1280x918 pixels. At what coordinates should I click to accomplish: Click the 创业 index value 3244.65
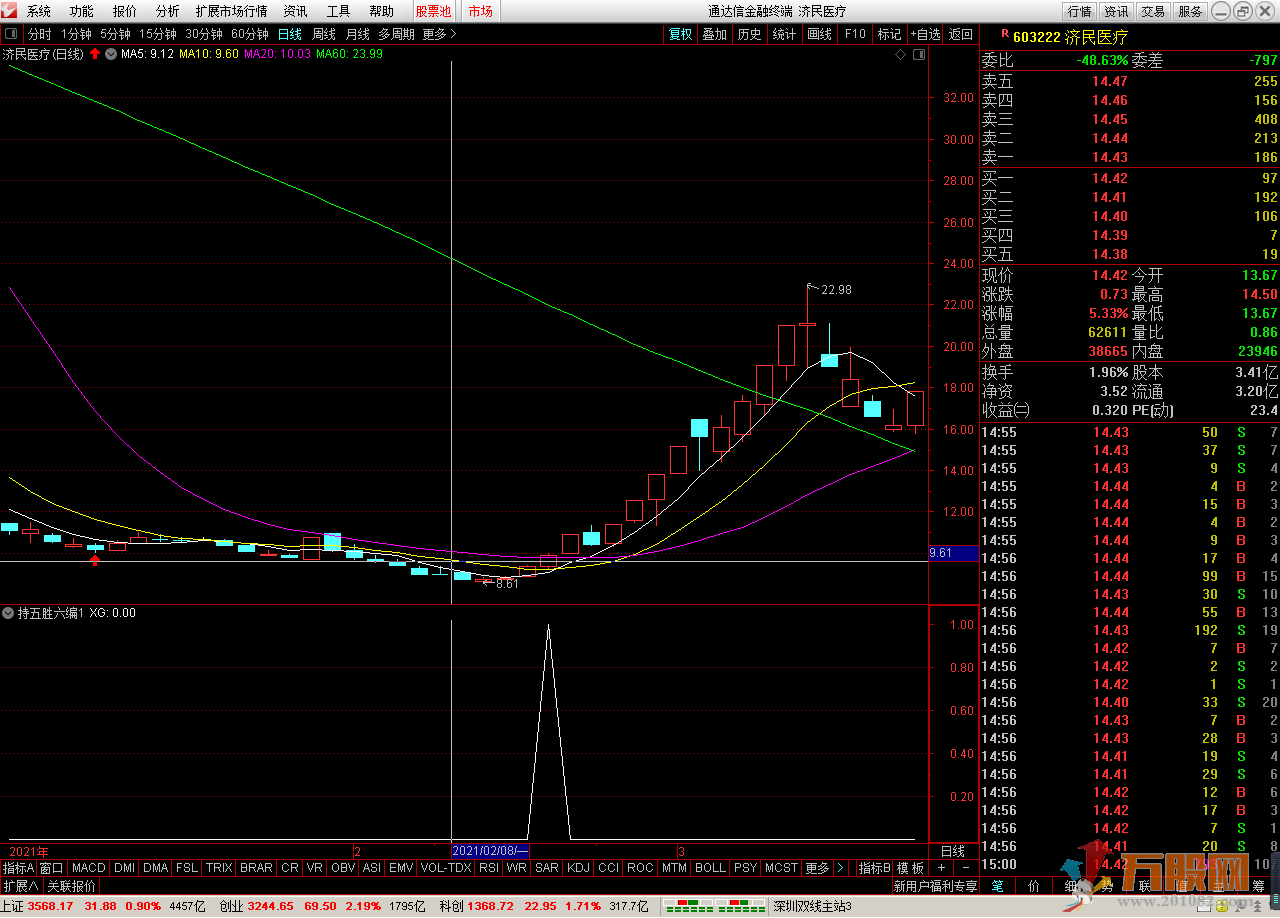270,906
